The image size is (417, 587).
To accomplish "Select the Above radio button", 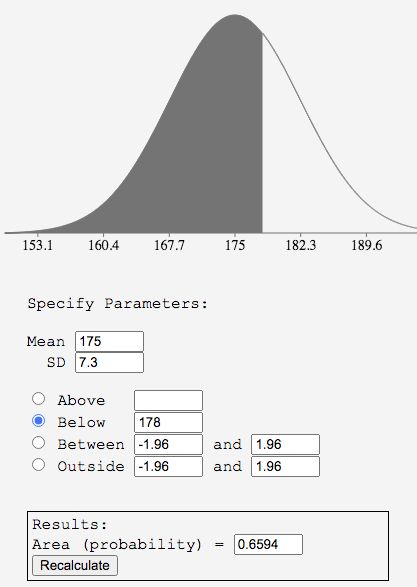I will [39, 399].
